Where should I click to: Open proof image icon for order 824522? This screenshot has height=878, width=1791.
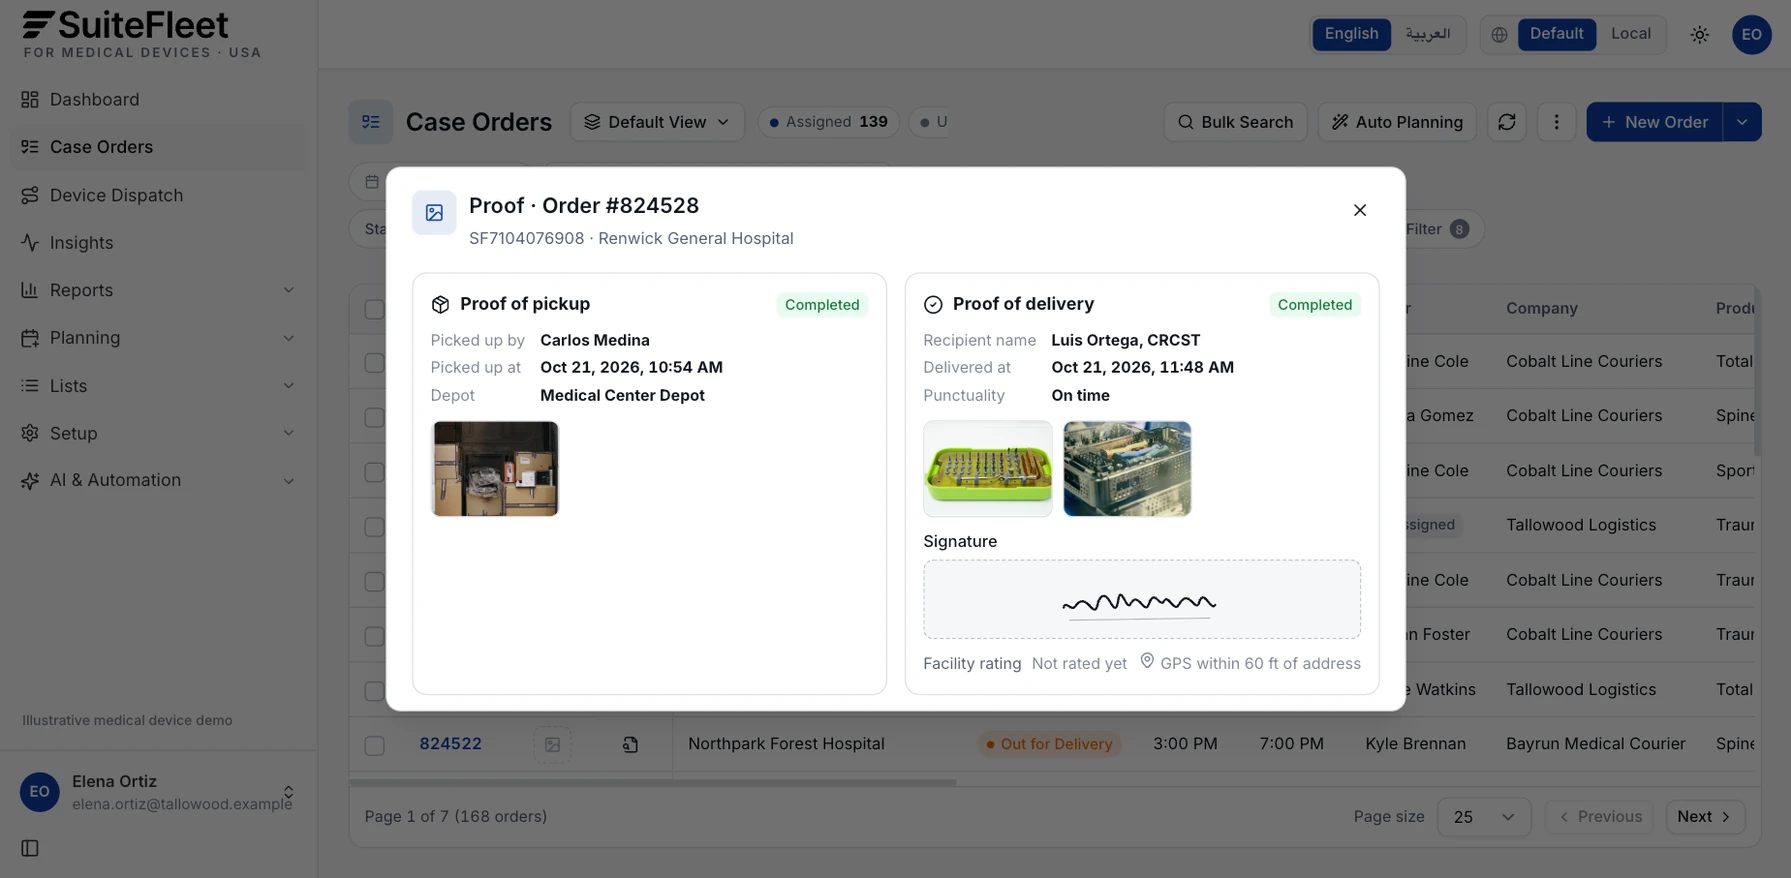552,745
